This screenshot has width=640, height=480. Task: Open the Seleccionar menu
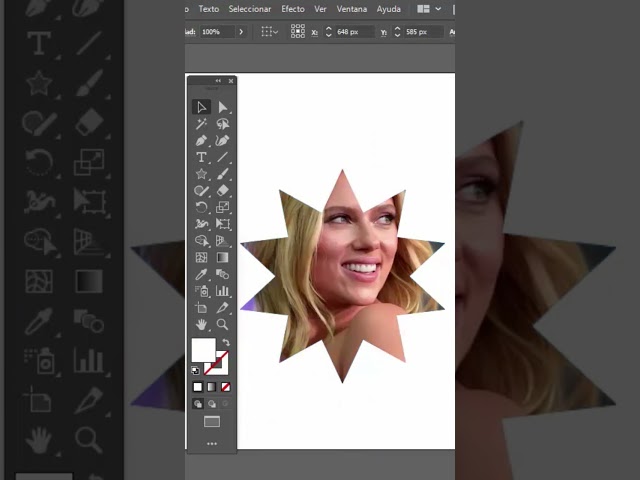[x=250, y=9]
